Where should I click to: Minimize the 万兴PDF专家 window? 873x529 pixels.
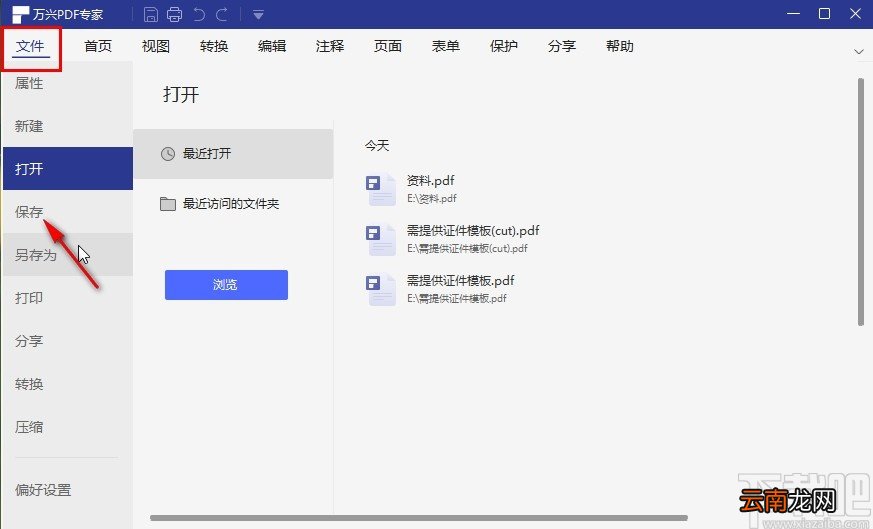click(x=793, y=13)
